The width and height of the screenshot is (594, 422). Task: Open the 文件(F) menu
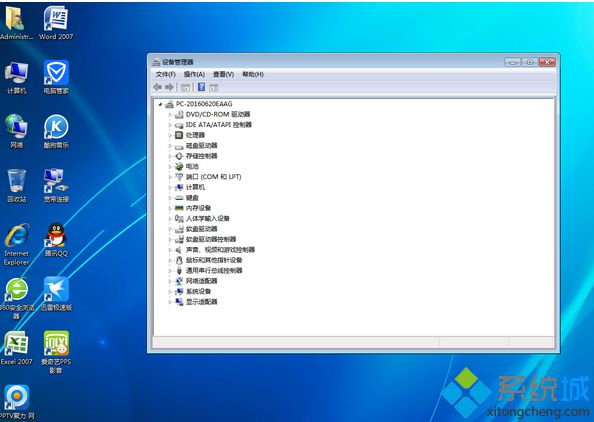coord(166,74)
